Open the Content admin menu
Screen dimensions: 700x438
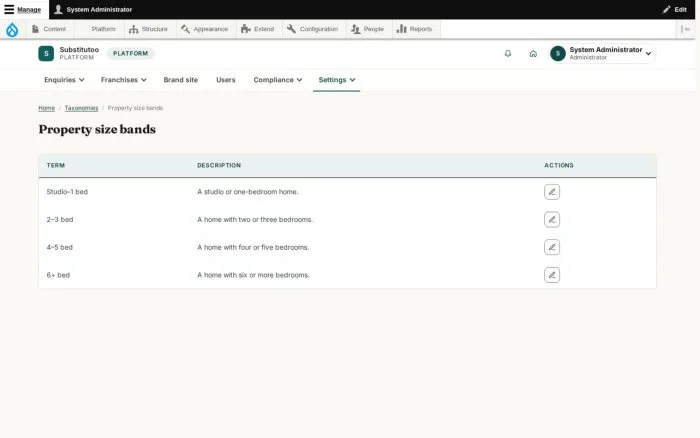tap(49, 29)
